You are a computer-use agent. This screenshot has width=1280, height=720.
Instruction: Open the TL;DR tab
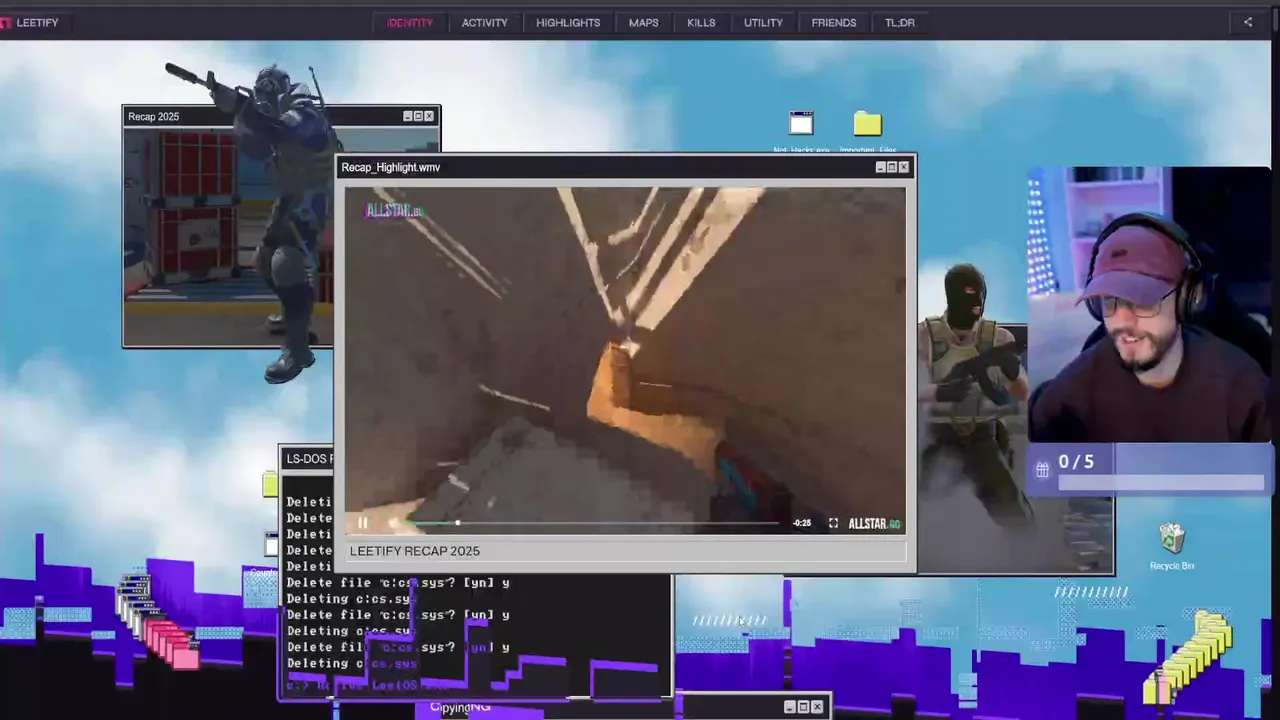(900, 22)
